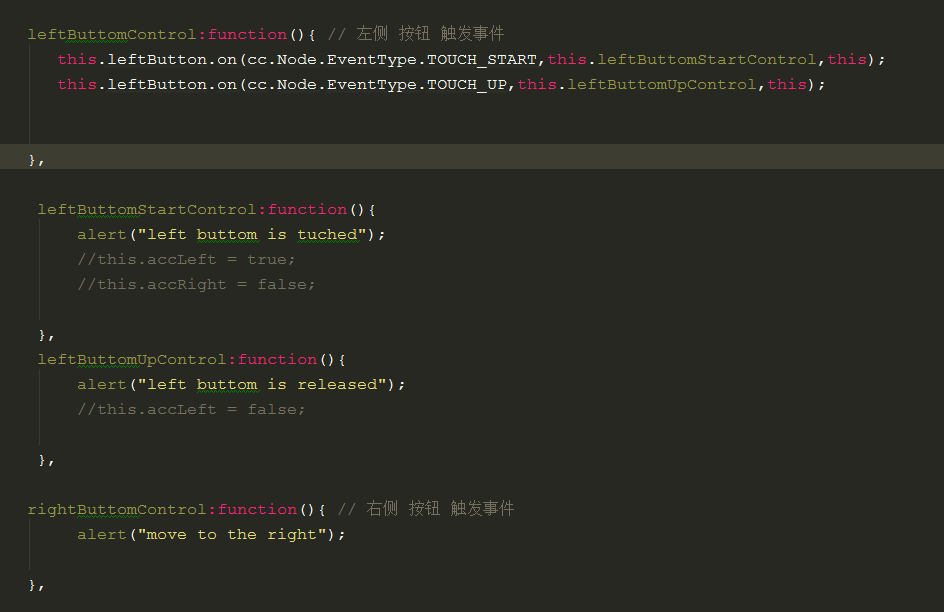
Task: Click the highlighted closing brace line
Action: [36, 159]
